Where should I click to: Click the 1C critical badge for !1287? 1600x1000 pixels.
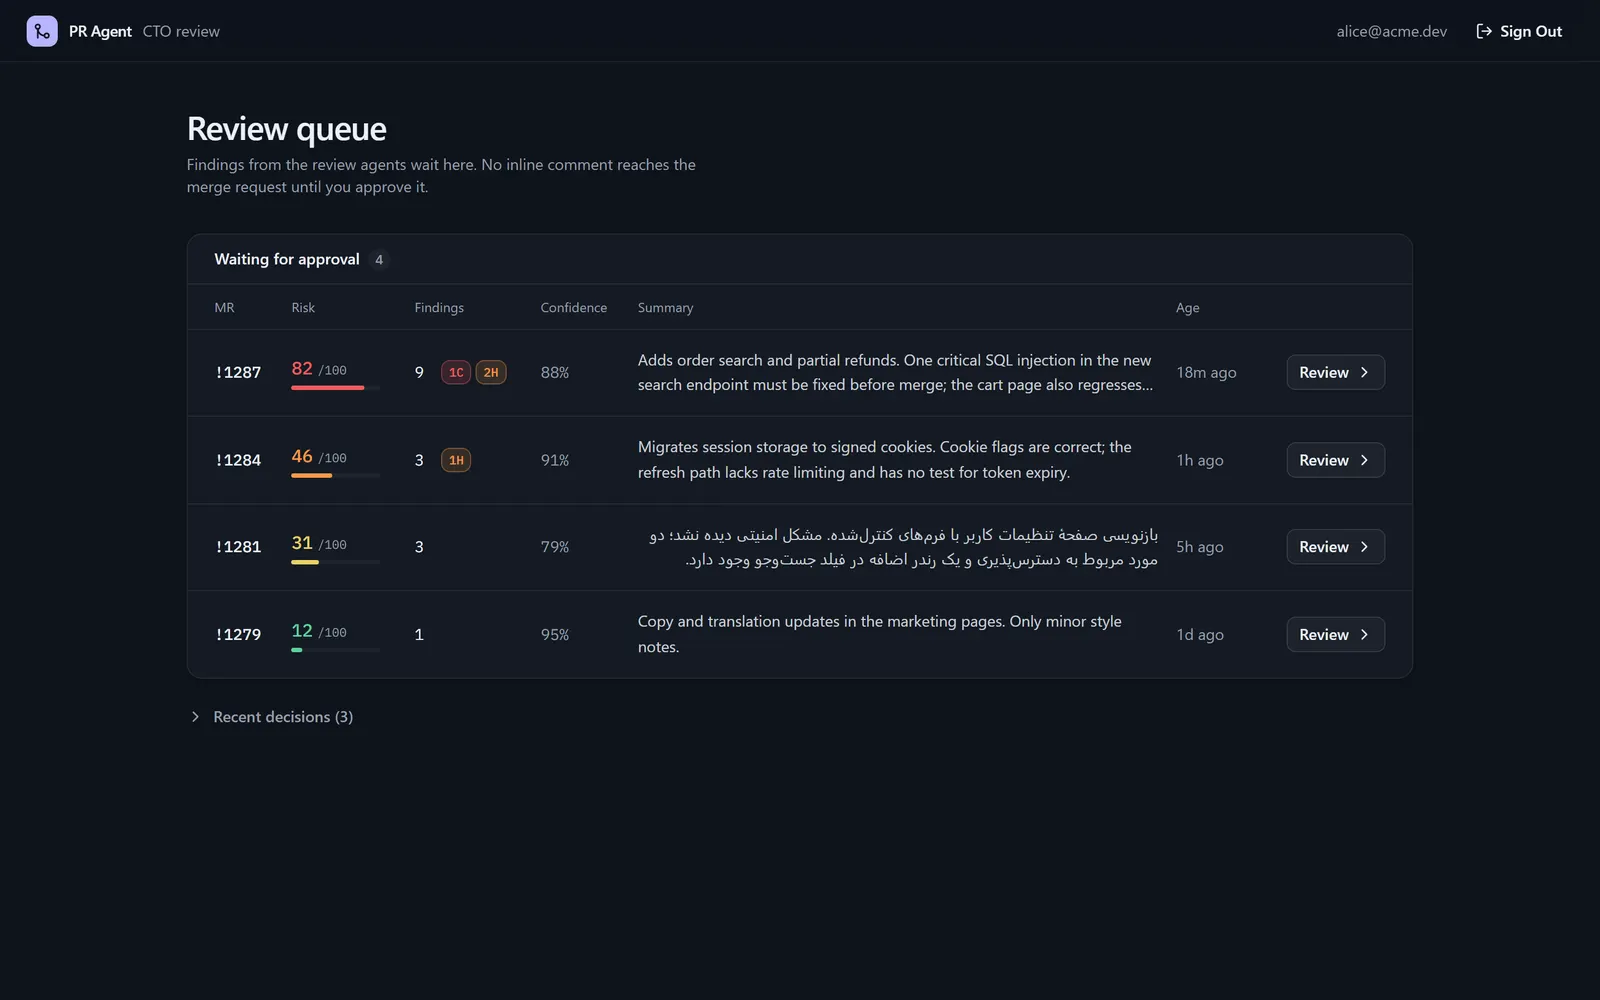point(456,372)
